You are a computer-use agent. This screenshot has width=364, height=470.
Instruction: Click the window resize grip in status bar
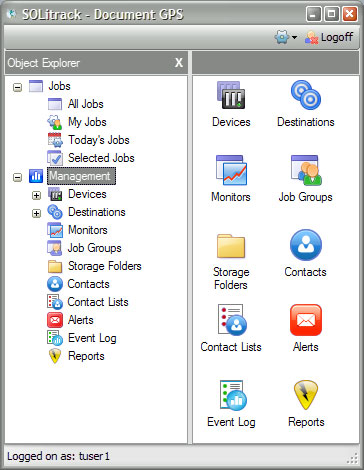click(353, 459)
